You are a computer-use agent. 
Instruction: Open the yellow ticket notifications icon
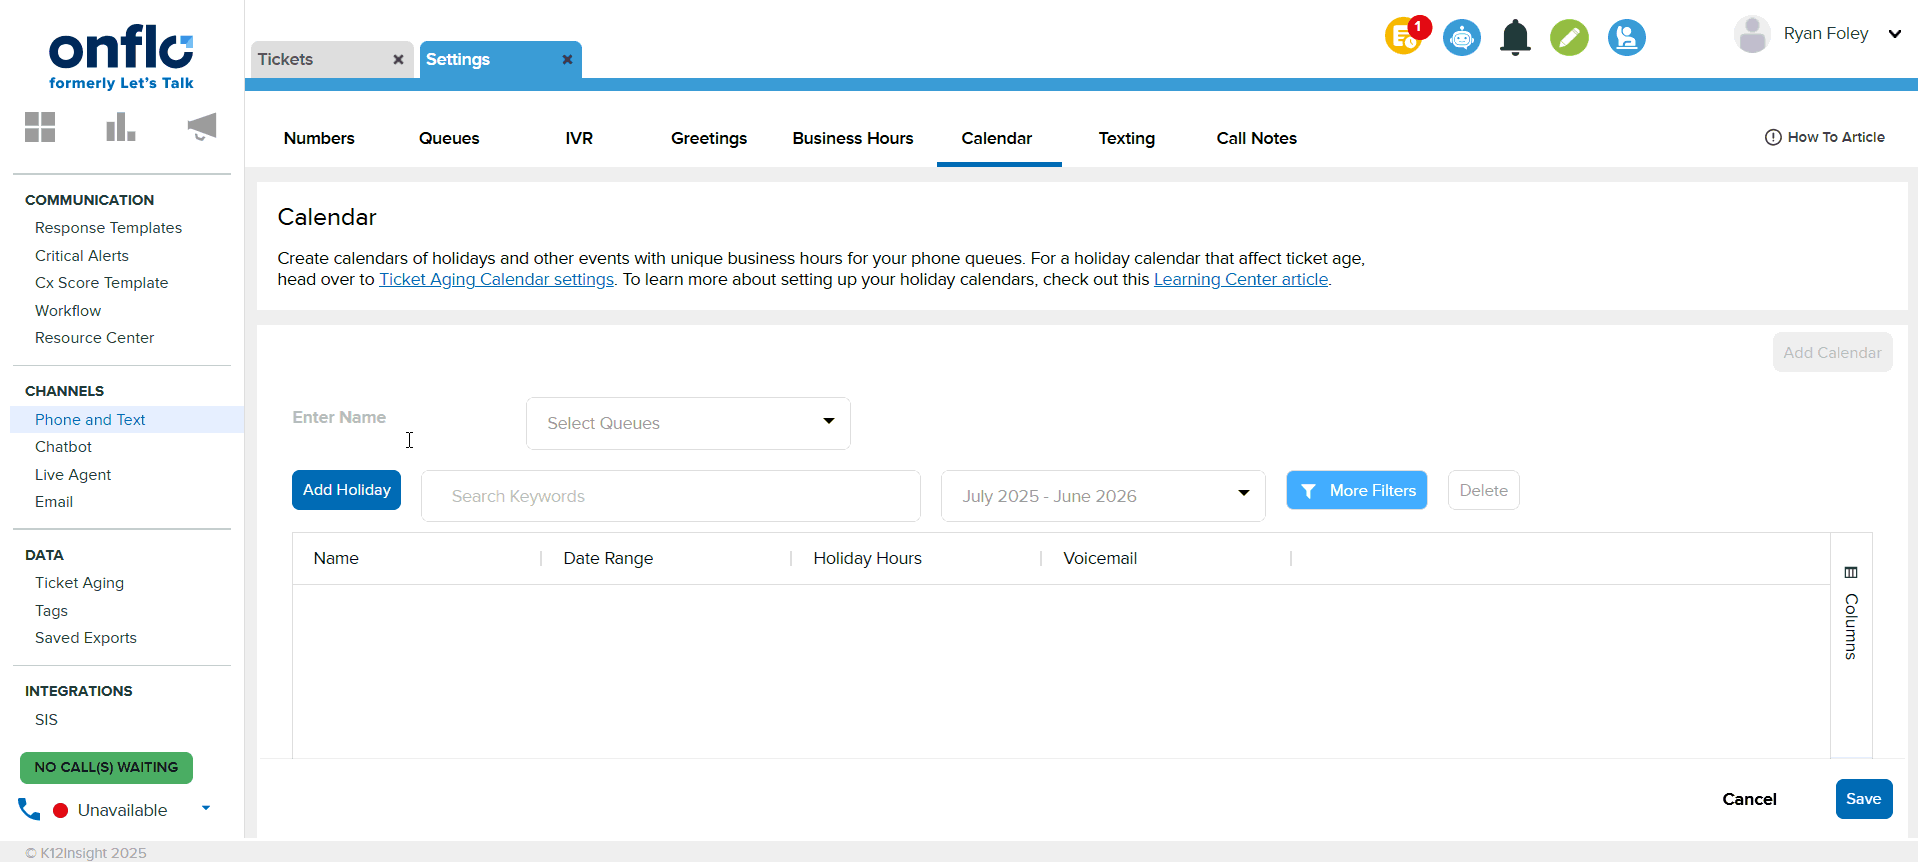[x=1404, y=38]
